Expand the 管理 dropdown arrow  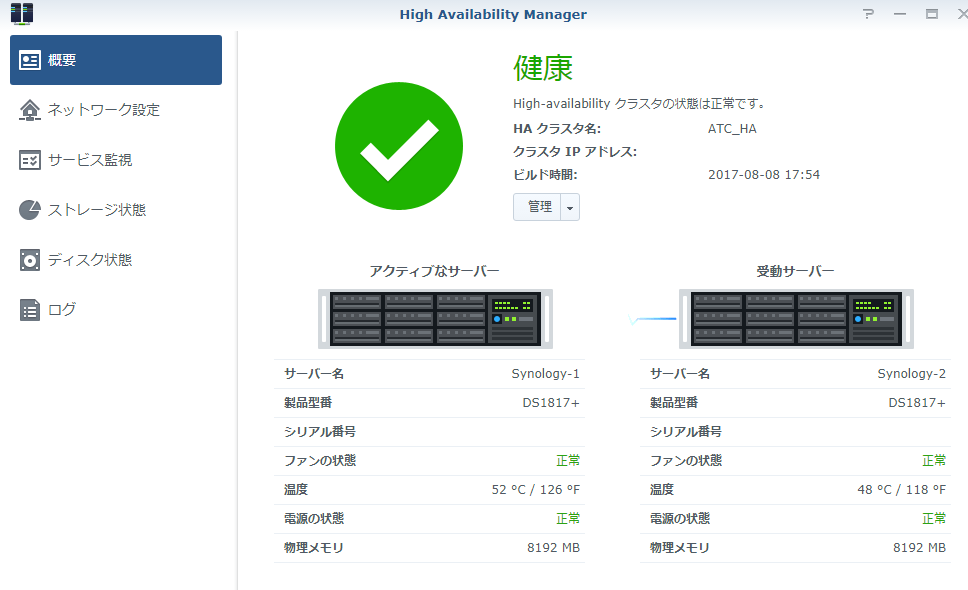point(570,207)
